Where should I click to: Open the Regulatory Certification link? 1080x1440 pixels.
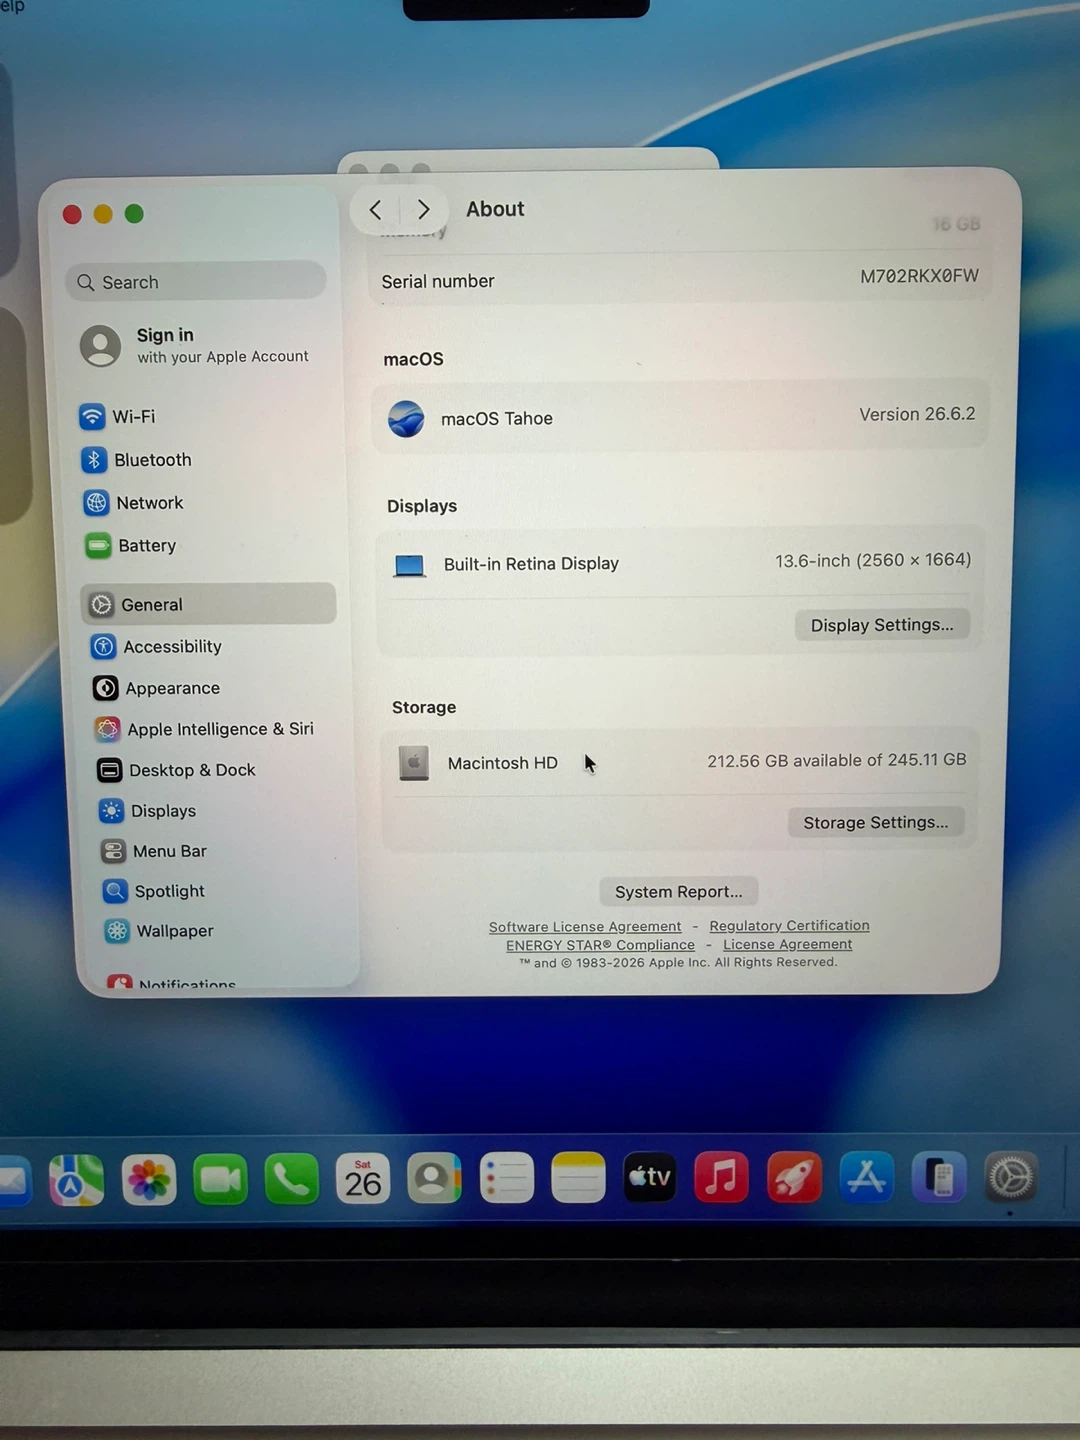789,926
